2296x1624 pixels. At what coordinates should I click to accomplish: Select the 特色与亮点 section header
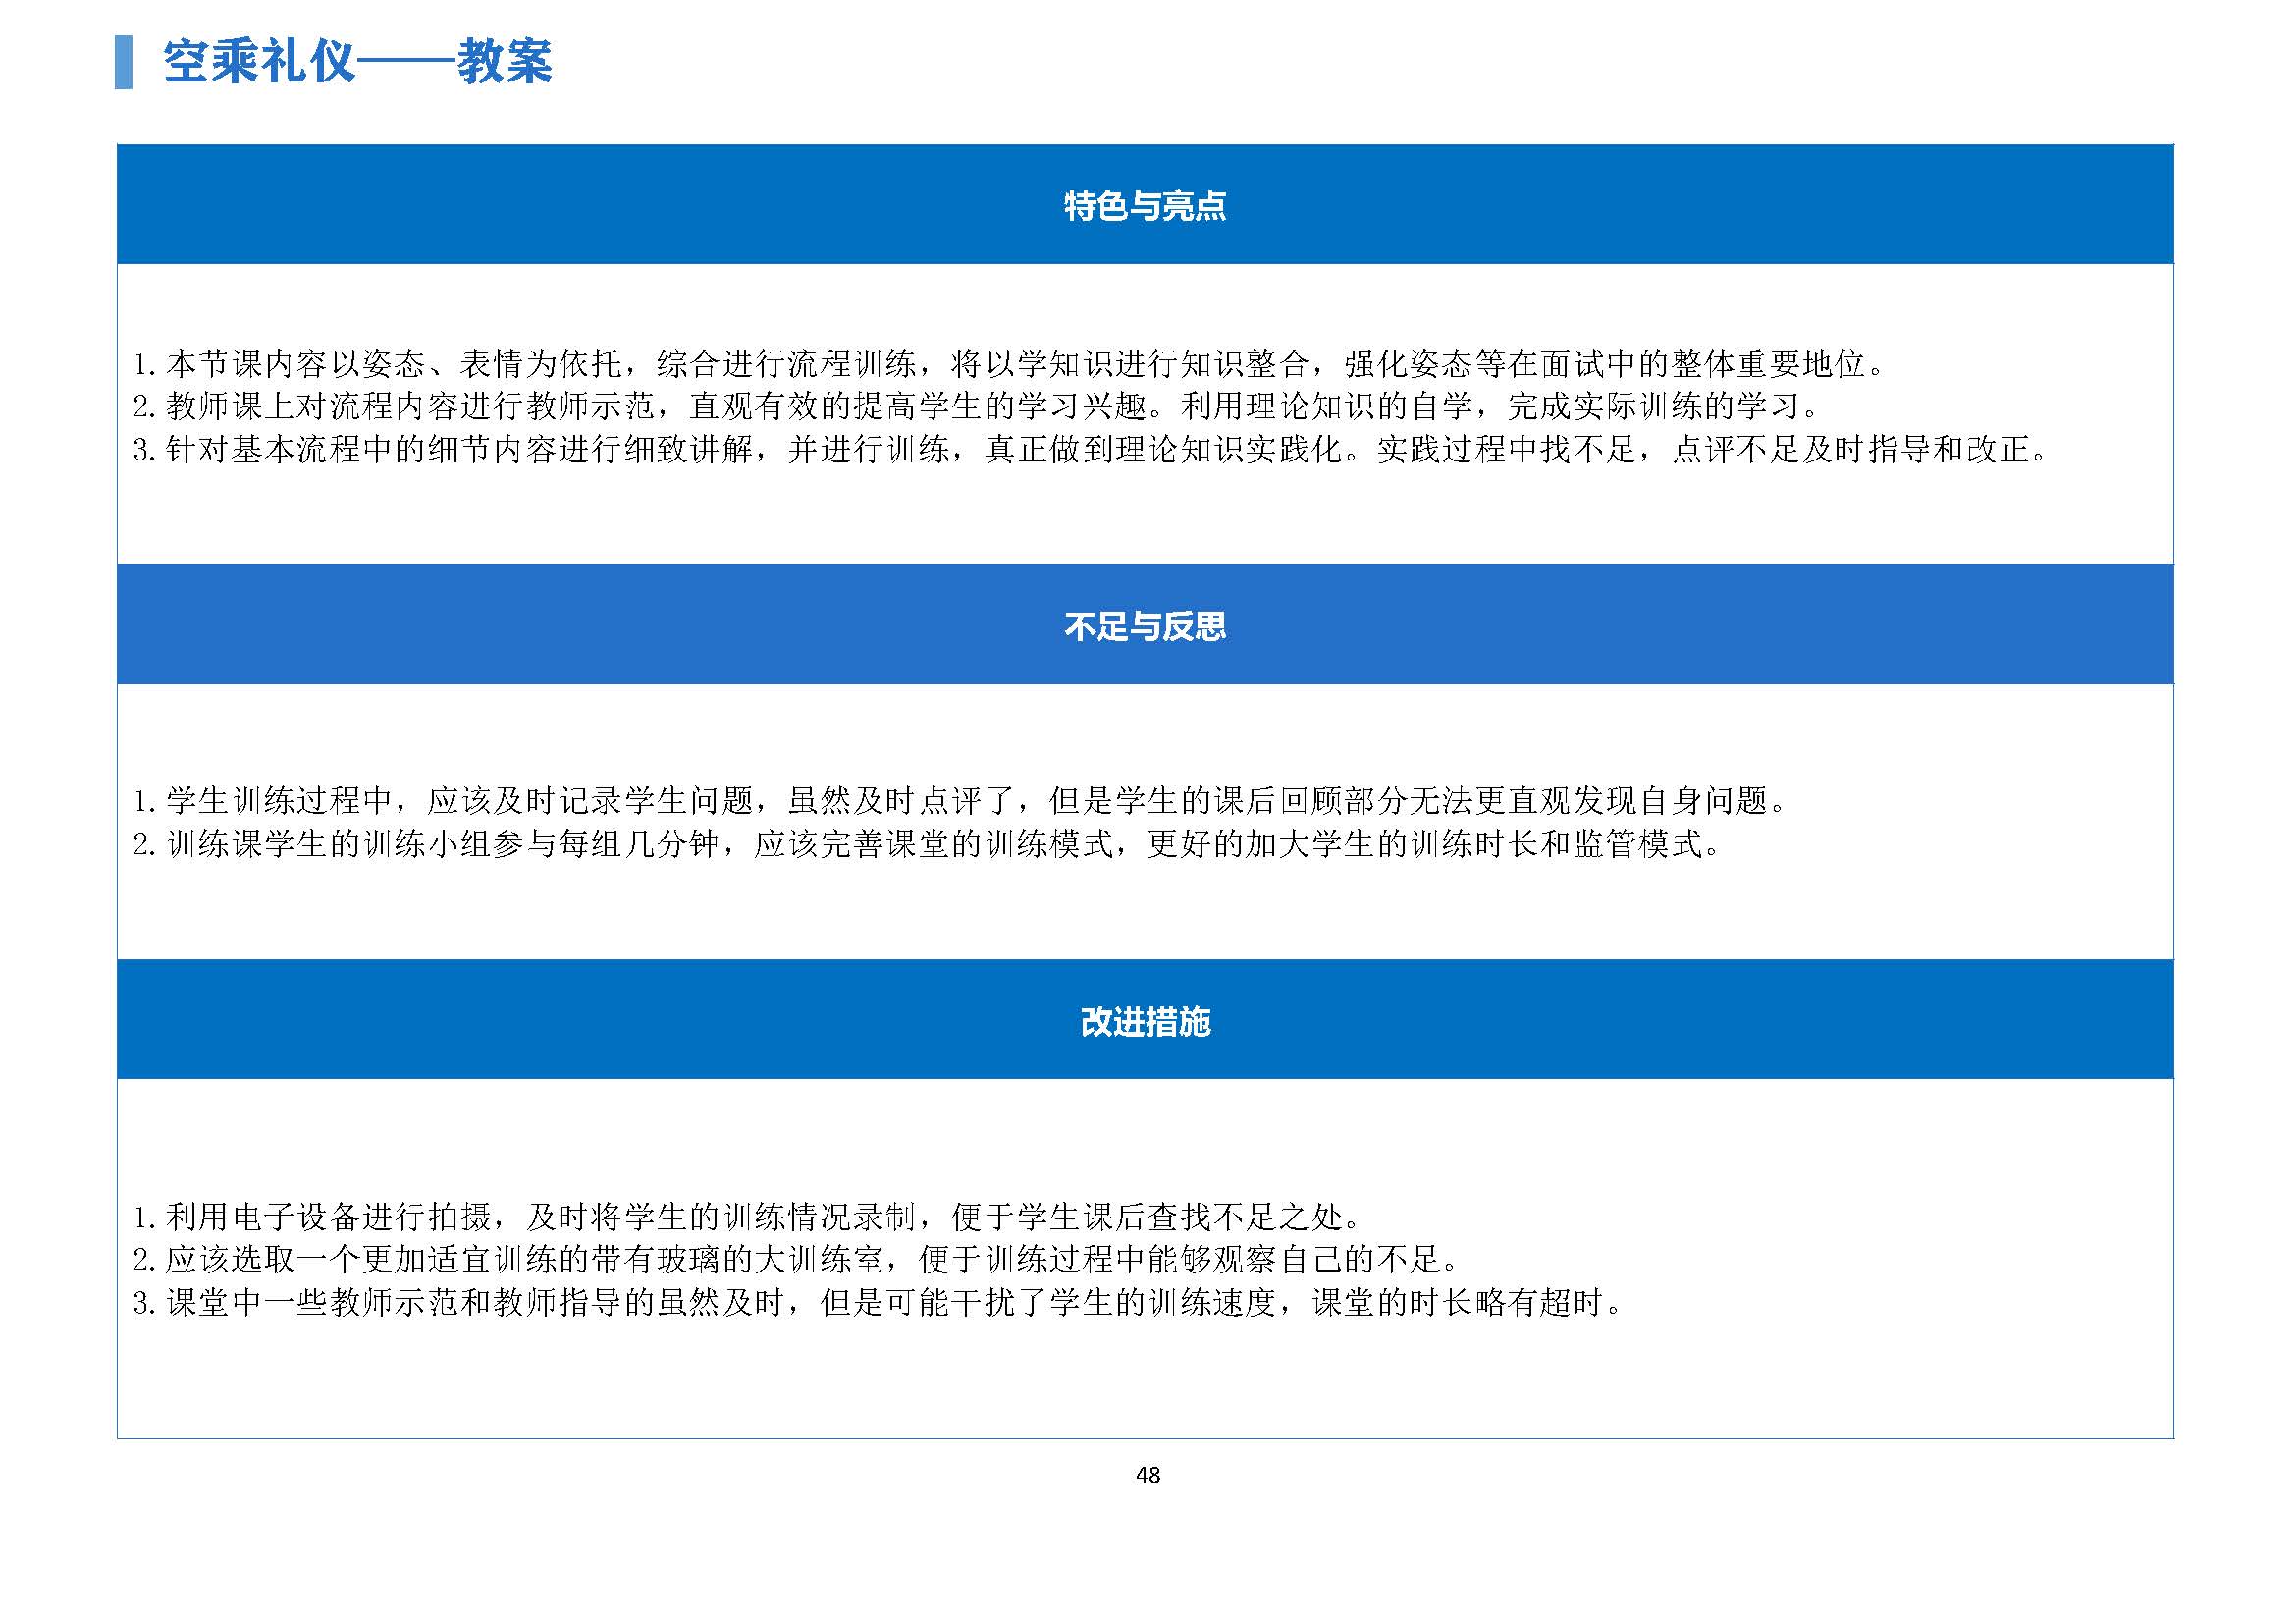click(1145, 205)
